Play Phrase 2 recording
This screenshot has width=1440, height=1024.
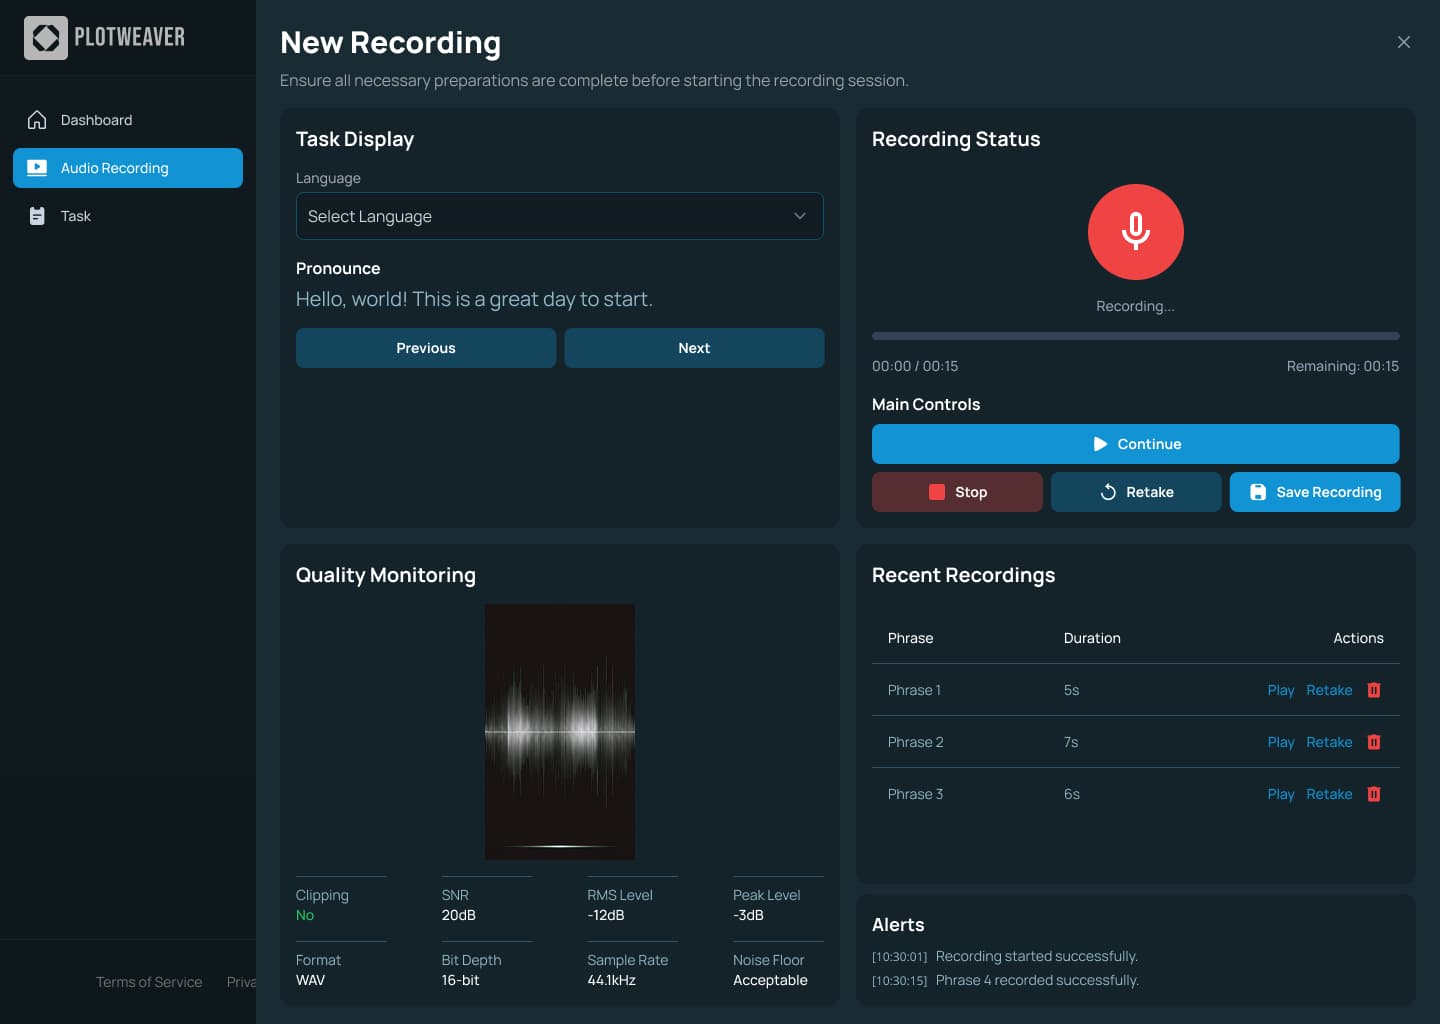click(x=1281, y=742)
